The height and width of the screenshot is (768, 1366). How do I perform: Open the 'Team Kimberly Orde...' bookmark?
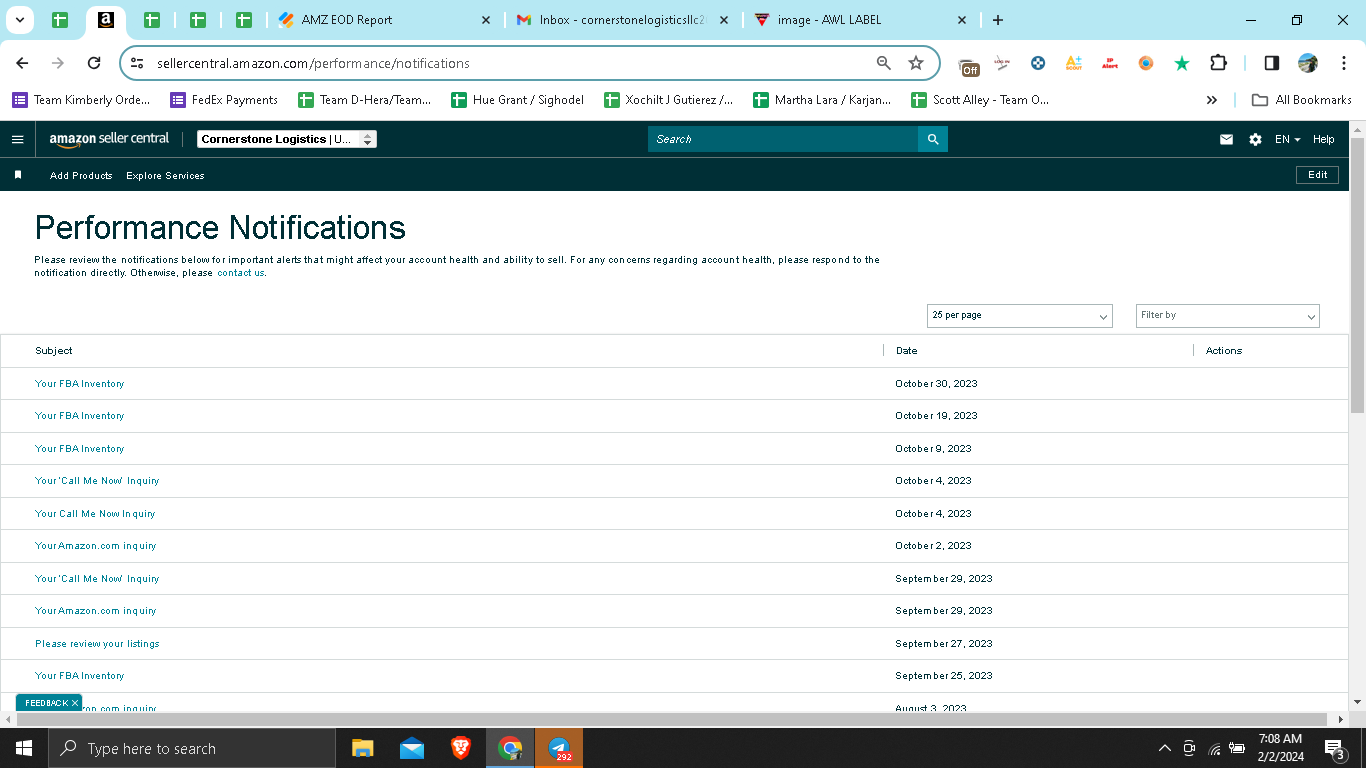[x=81, y=100]
